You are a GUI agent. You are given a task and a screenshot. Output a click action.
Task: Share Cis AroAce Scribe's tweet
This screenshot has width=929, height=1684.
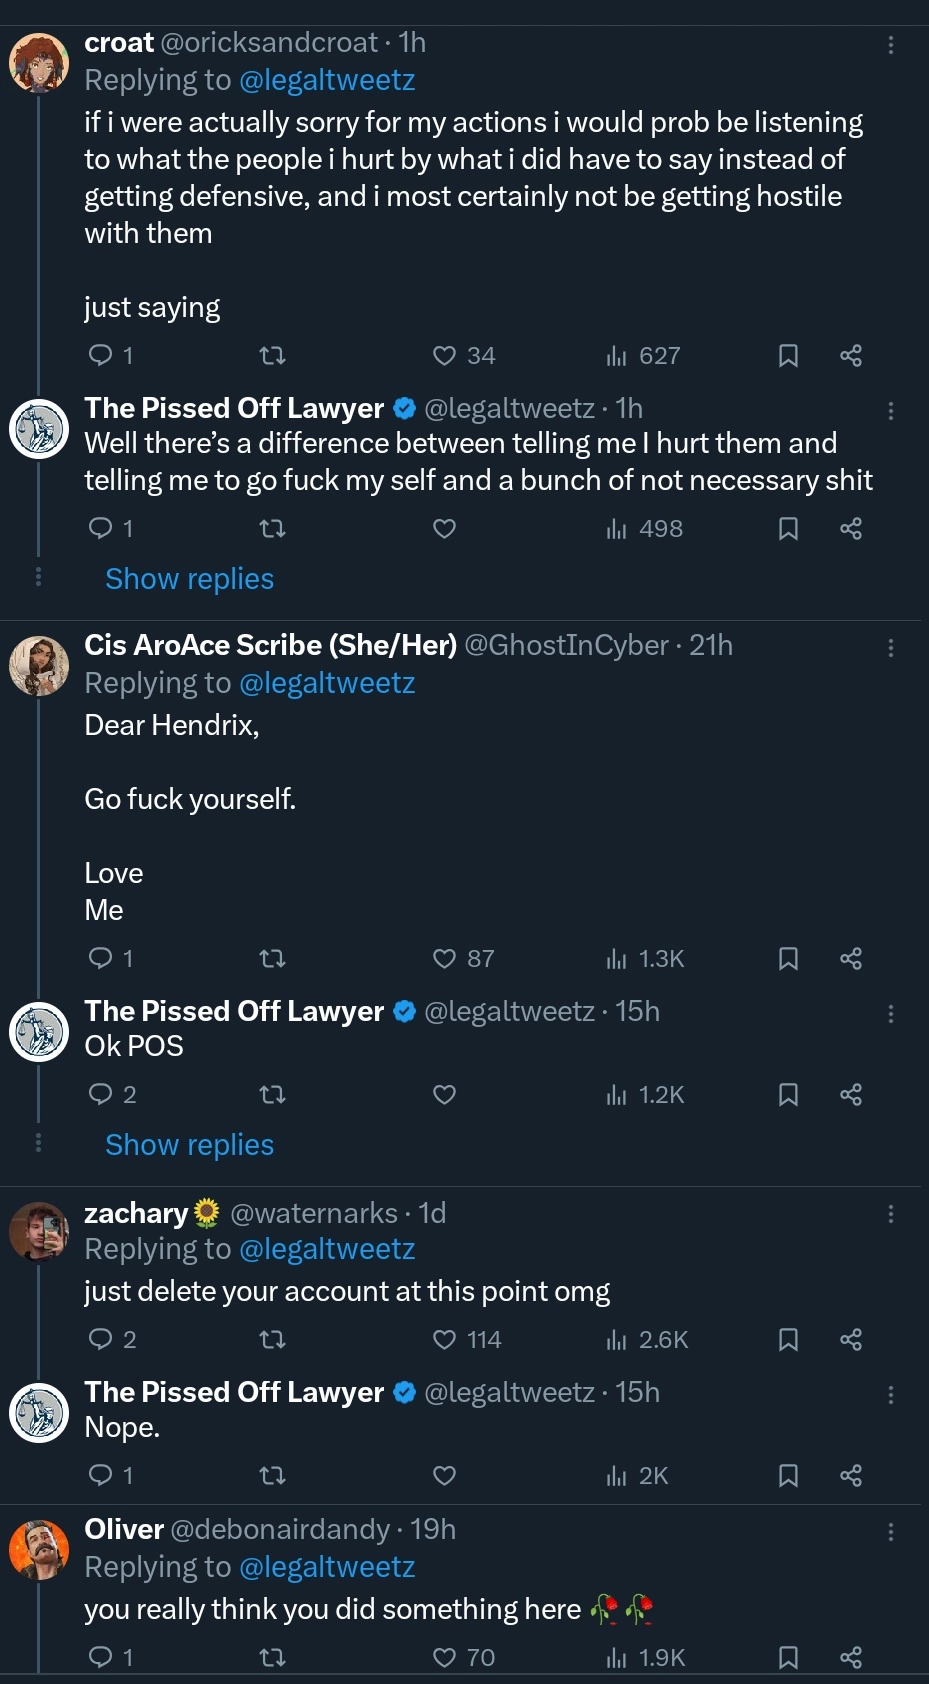[851, 959]
